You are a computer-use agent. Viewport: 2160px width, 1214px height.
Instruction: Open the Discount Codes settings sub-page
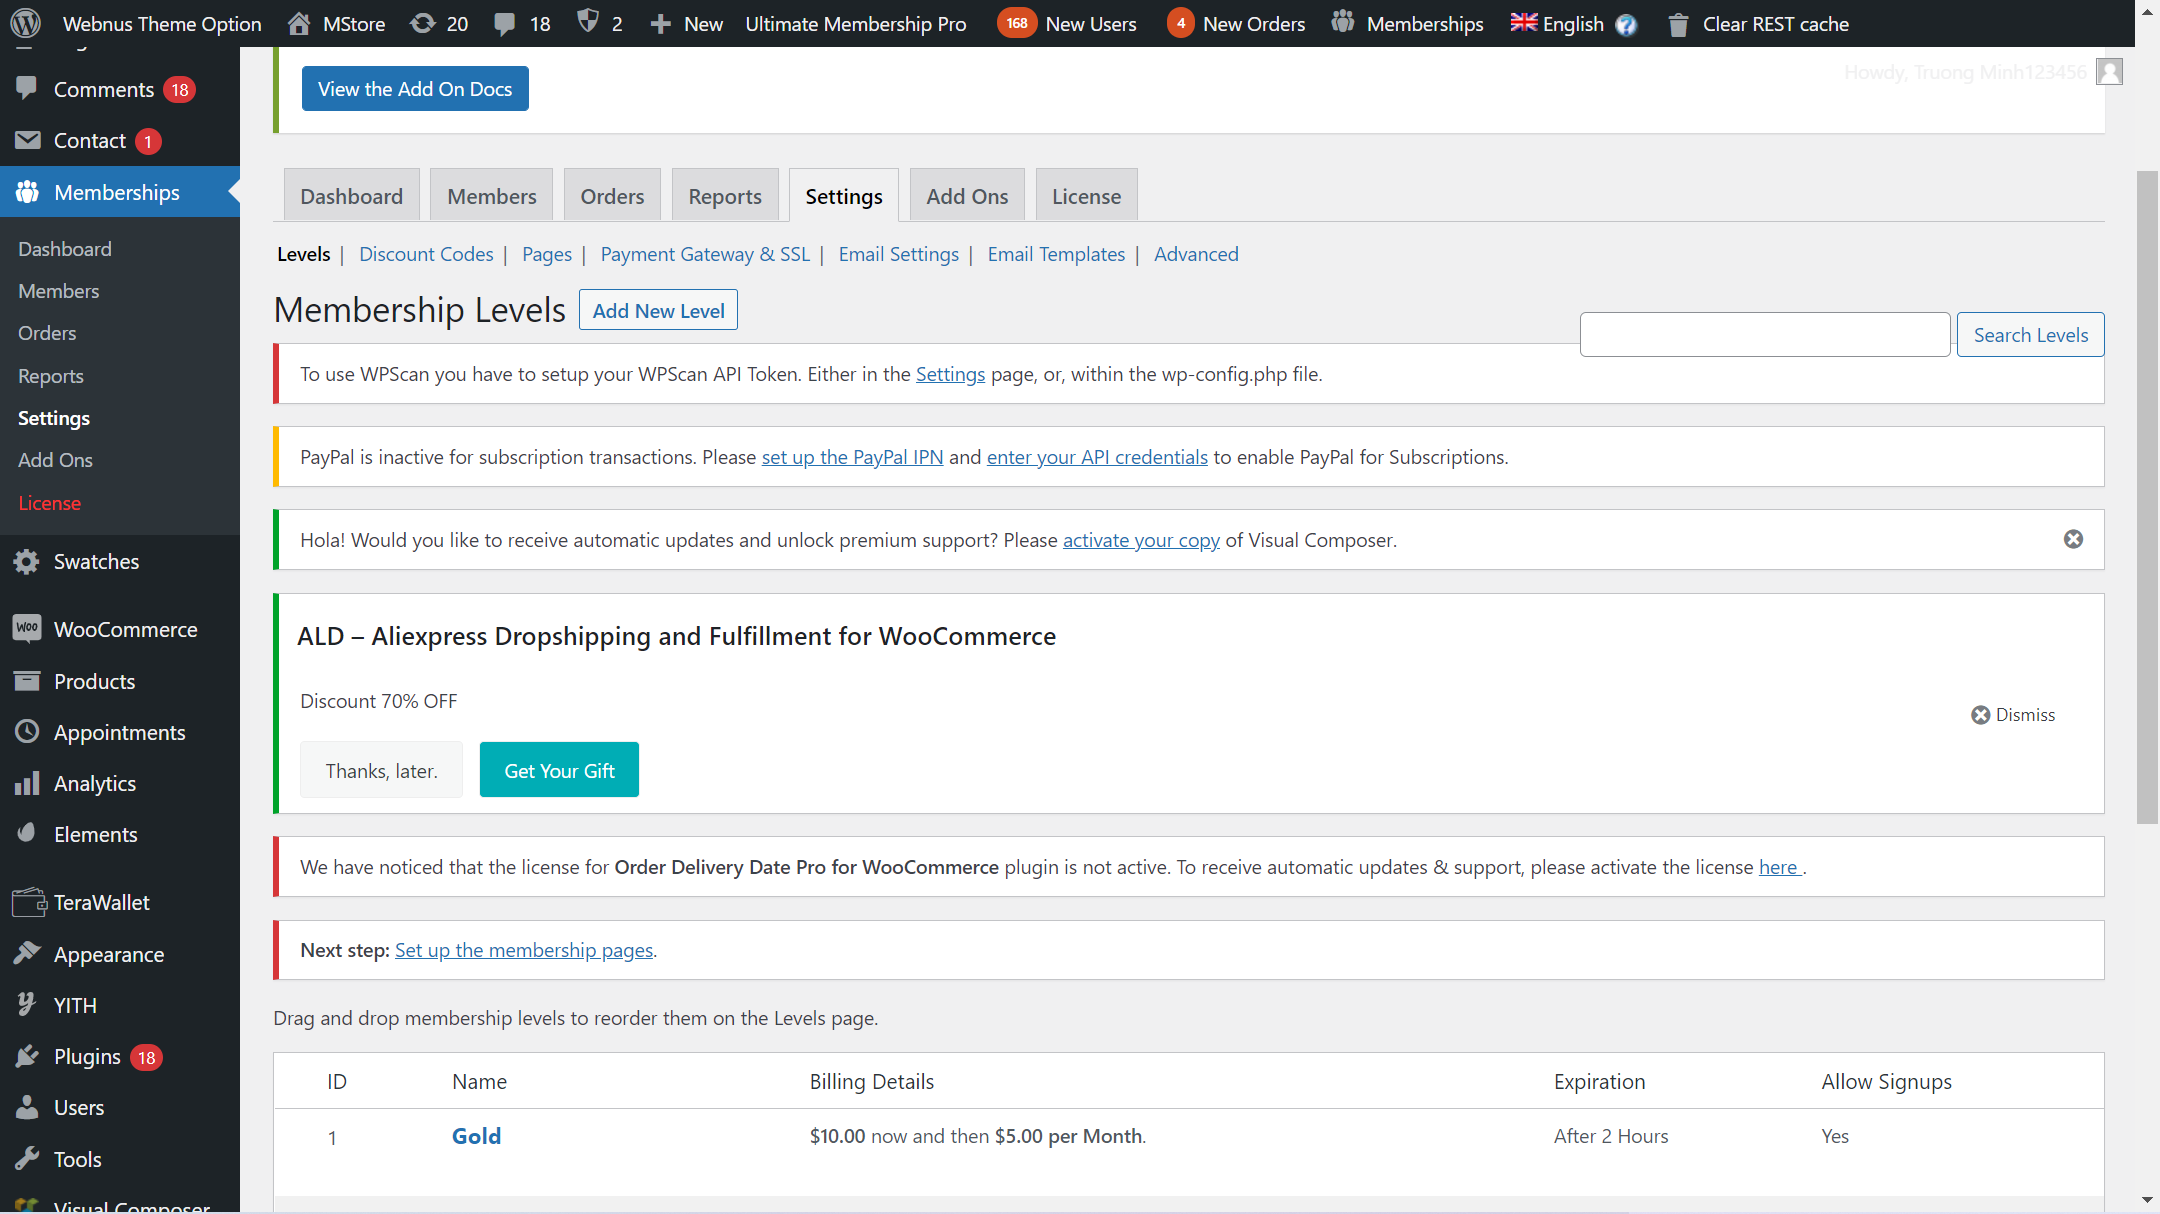pyautogui.click(x=426, y=254)
